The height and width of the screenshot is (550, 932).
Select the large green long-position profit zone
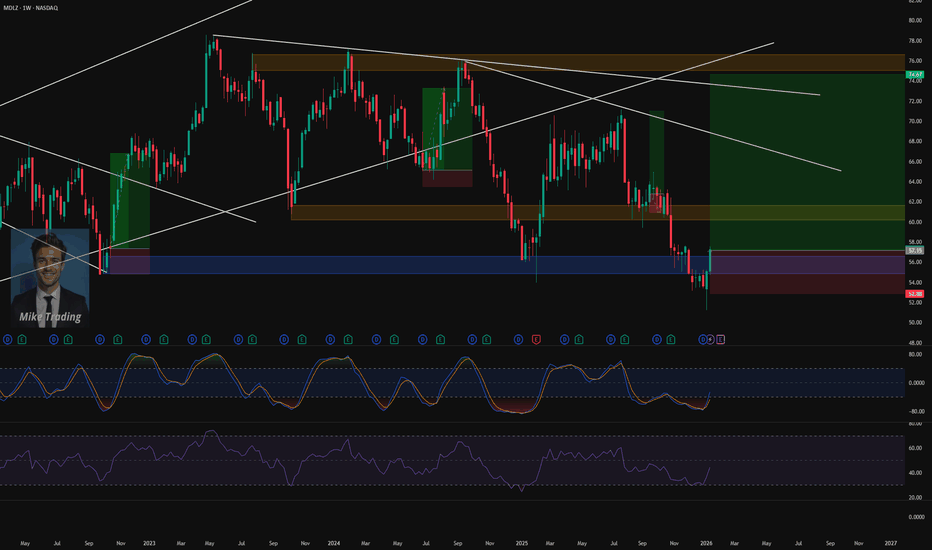coord(807,162)
